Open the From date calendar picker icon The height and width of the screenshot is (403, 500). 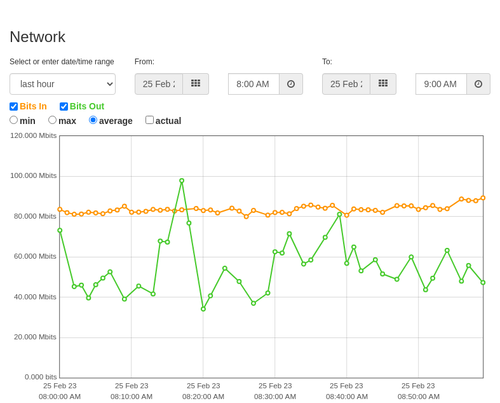click(196, 84)
